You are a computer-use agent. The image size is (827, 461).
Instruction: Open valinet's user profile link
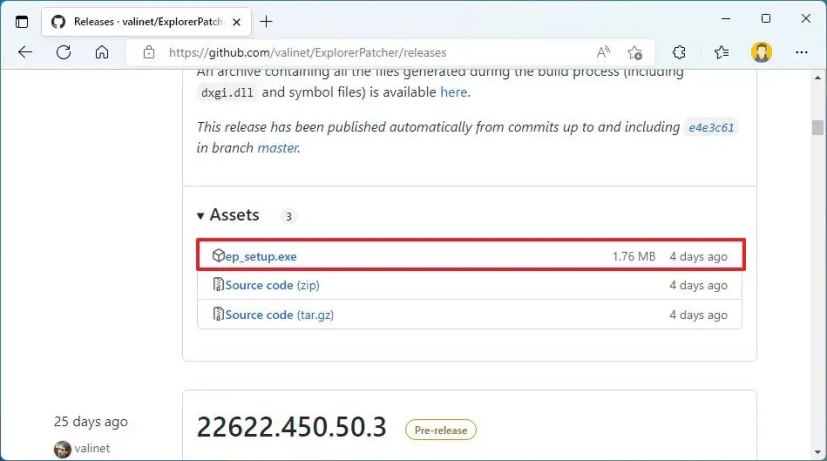[92, 448]
